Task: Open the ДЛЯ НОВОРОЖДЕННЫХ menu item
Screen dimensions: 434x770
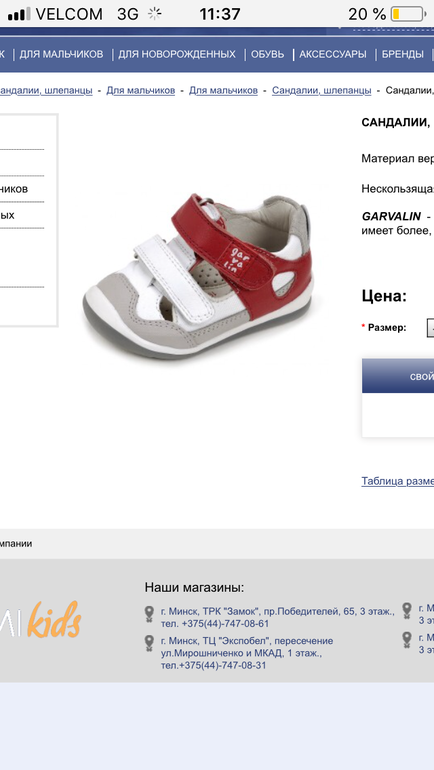Action: [x=177, y=54]
